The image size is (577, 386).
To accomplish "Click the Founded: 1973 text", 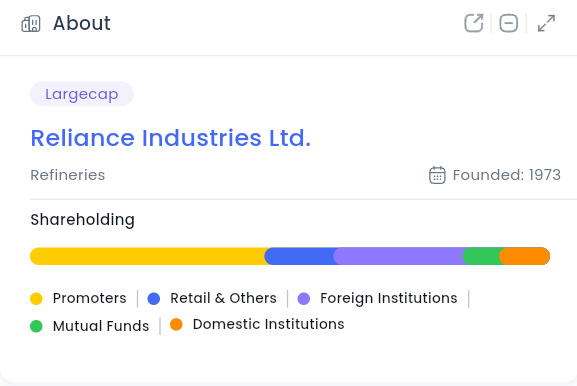I will [x=507, y=175].
